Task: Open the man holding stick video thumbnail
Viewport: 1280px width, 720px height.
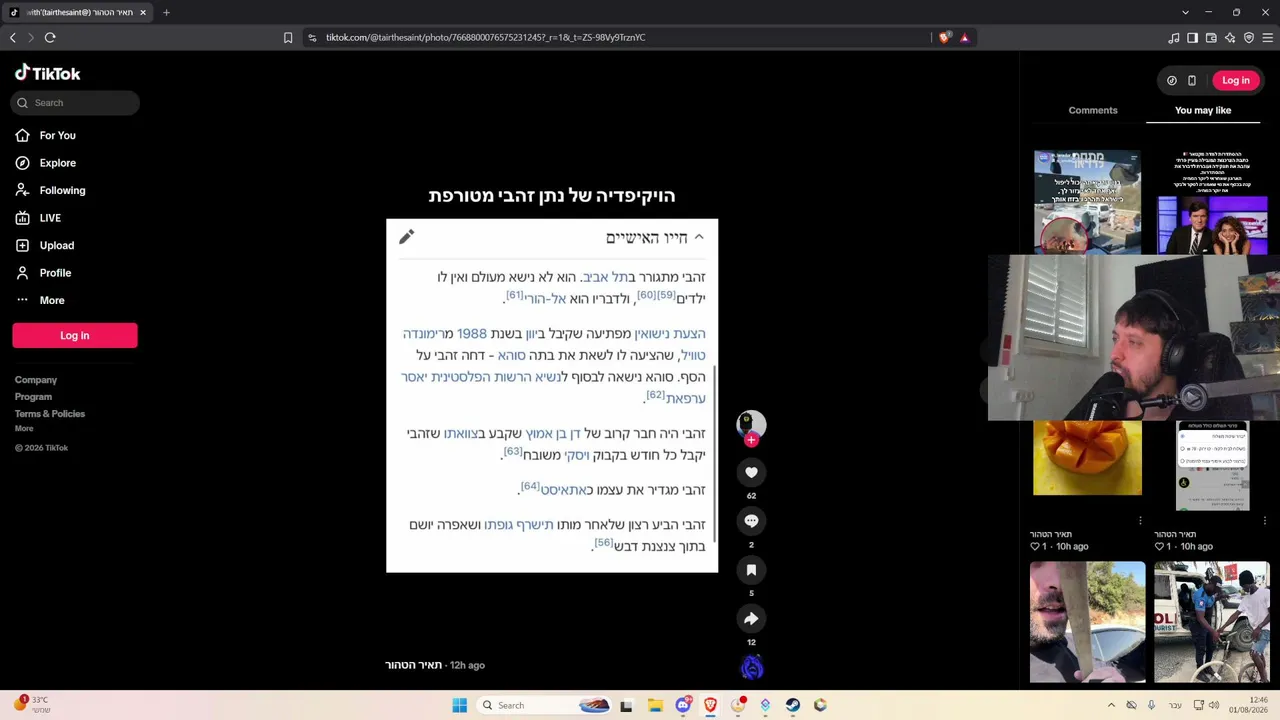Action: point(1088,622)
